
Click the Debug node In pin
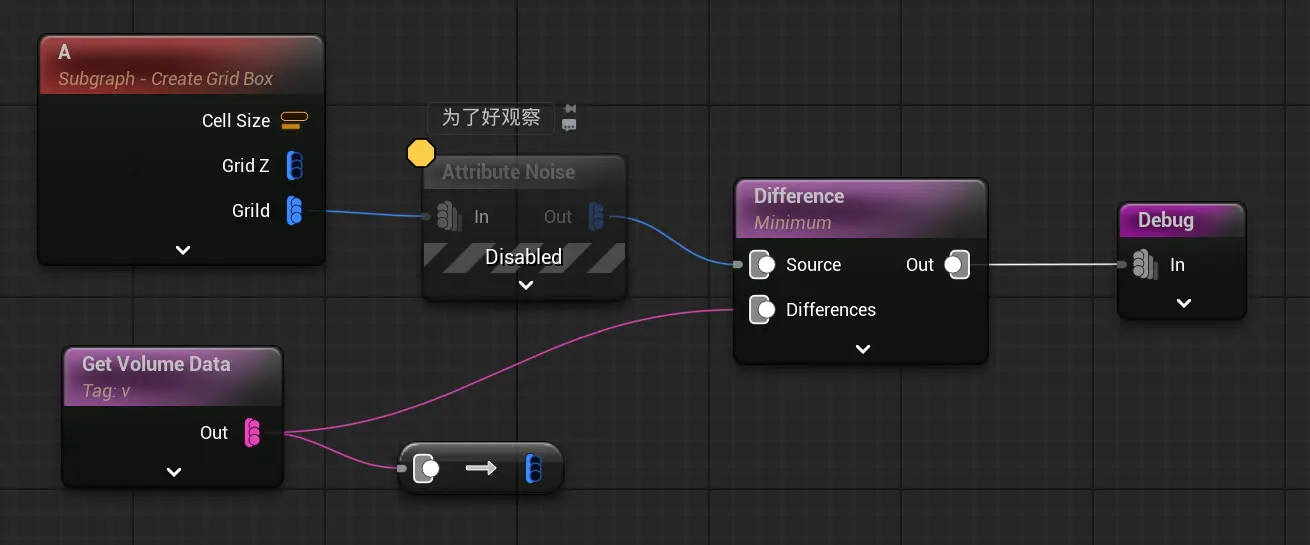pos(1144,265)
